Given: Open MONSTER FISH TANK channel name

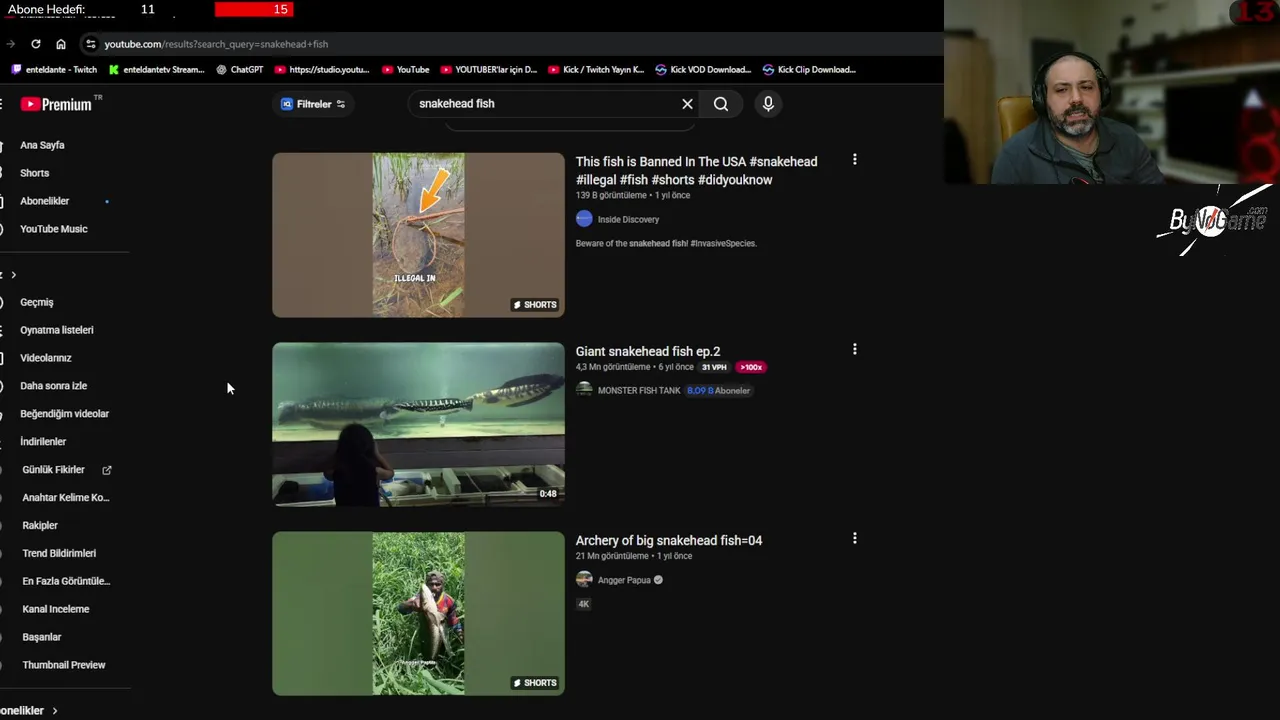Looking at the screenshot, I should tap(639, 391).
